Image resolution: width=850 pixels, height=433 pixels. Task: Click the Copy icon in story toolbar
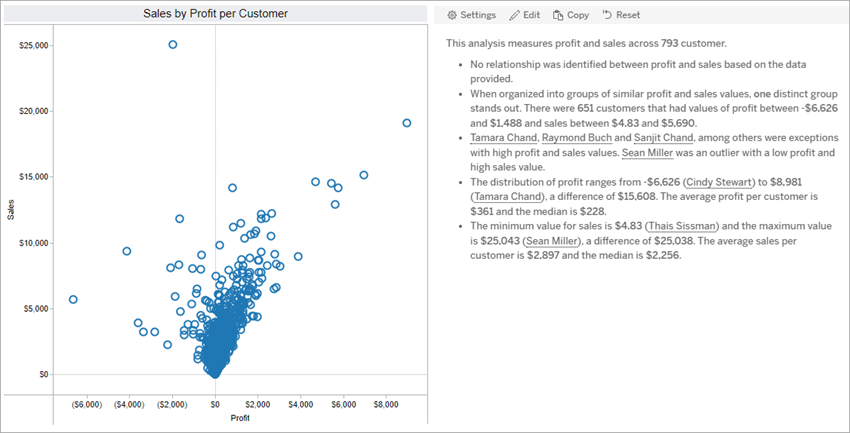[559, 15]
